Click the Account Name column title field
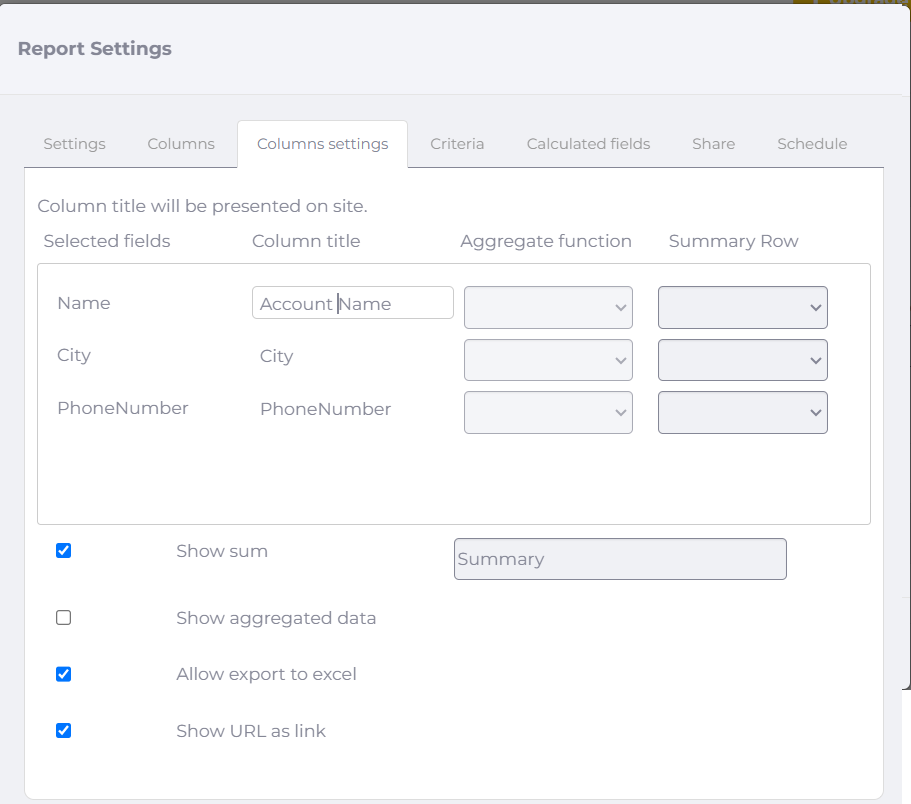The width and height of the screenshot is (911, 804). tap(353, 303)
